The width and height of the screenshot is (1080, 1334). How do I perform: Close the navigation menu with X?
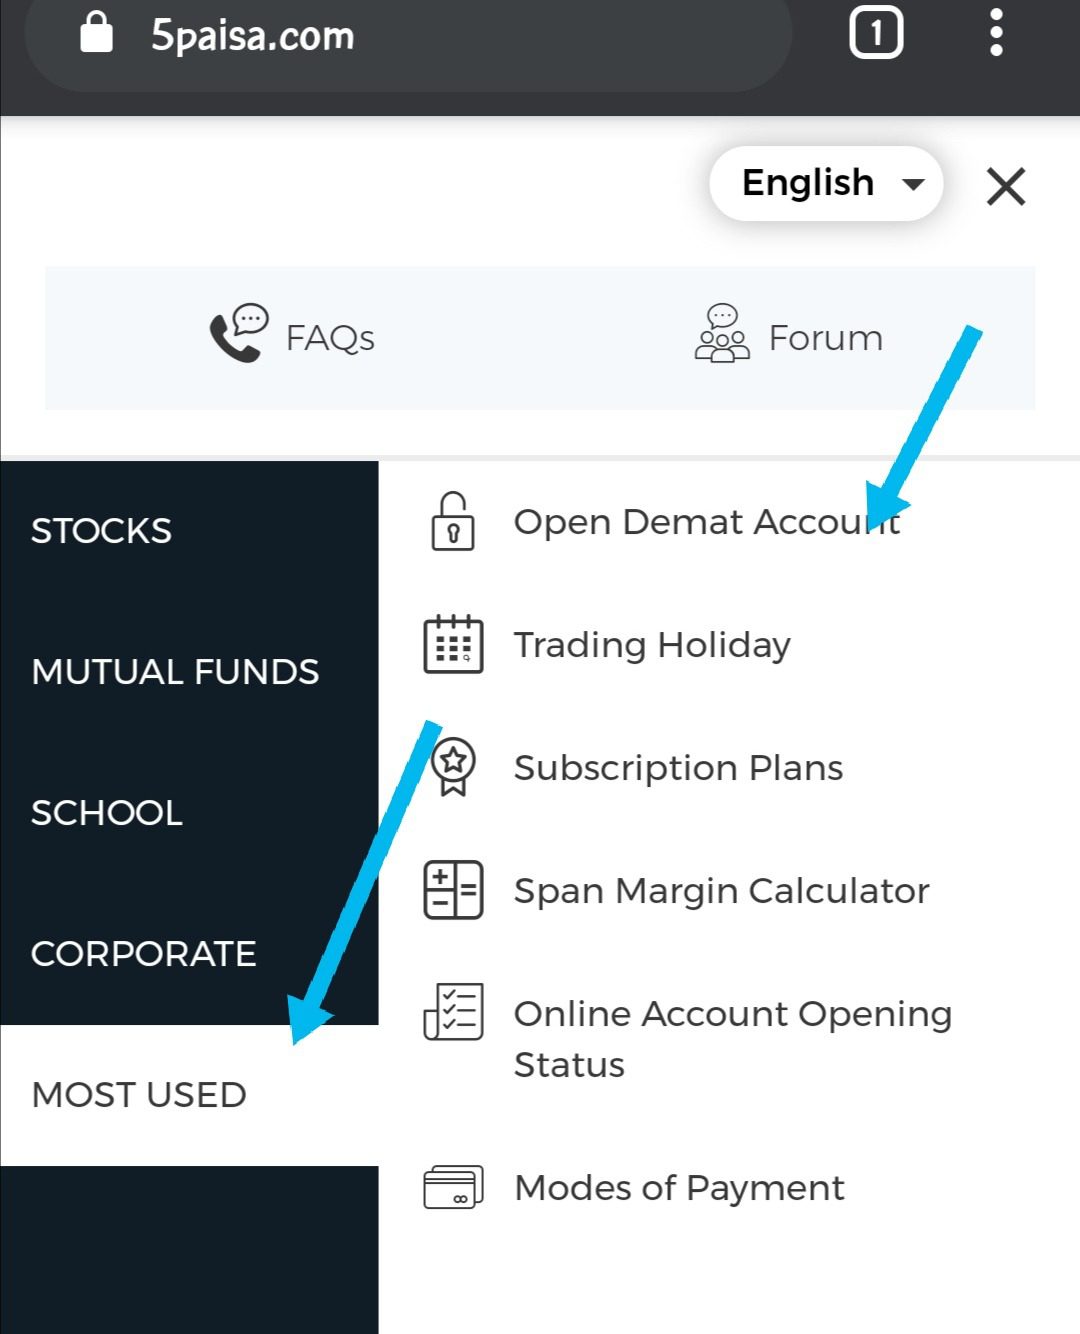(1006, 186)
